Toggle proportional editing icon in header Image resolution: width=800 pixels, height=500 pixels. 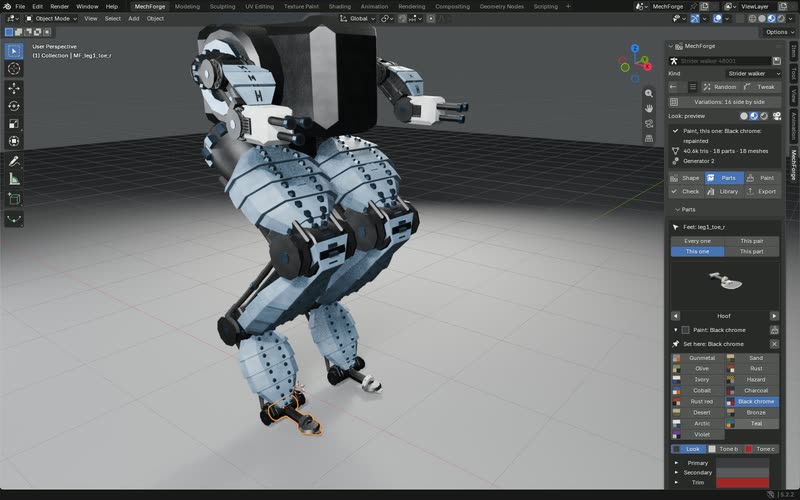(x=431, y=18)
